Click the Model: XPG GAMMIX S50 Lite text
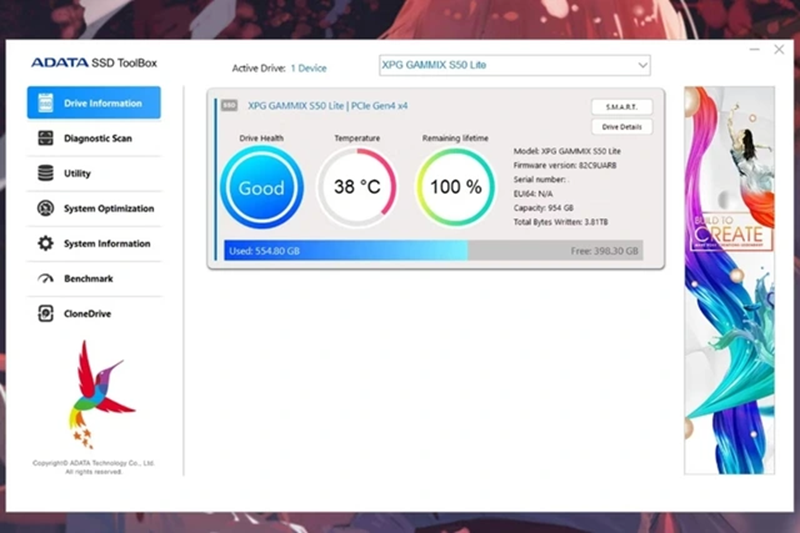800x533 pixels. click(567, 151)
